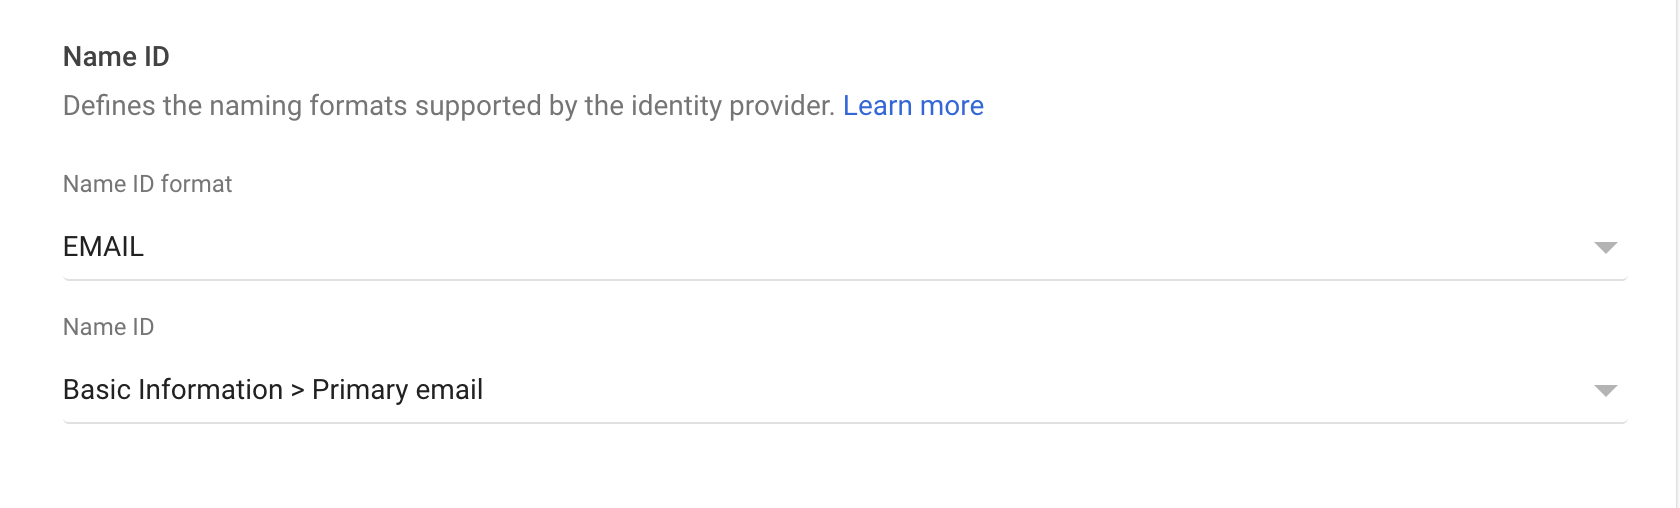This screenshot has width=1680, height=508.
Task: Click the Name ID section heading
Action: coord(116,57)
